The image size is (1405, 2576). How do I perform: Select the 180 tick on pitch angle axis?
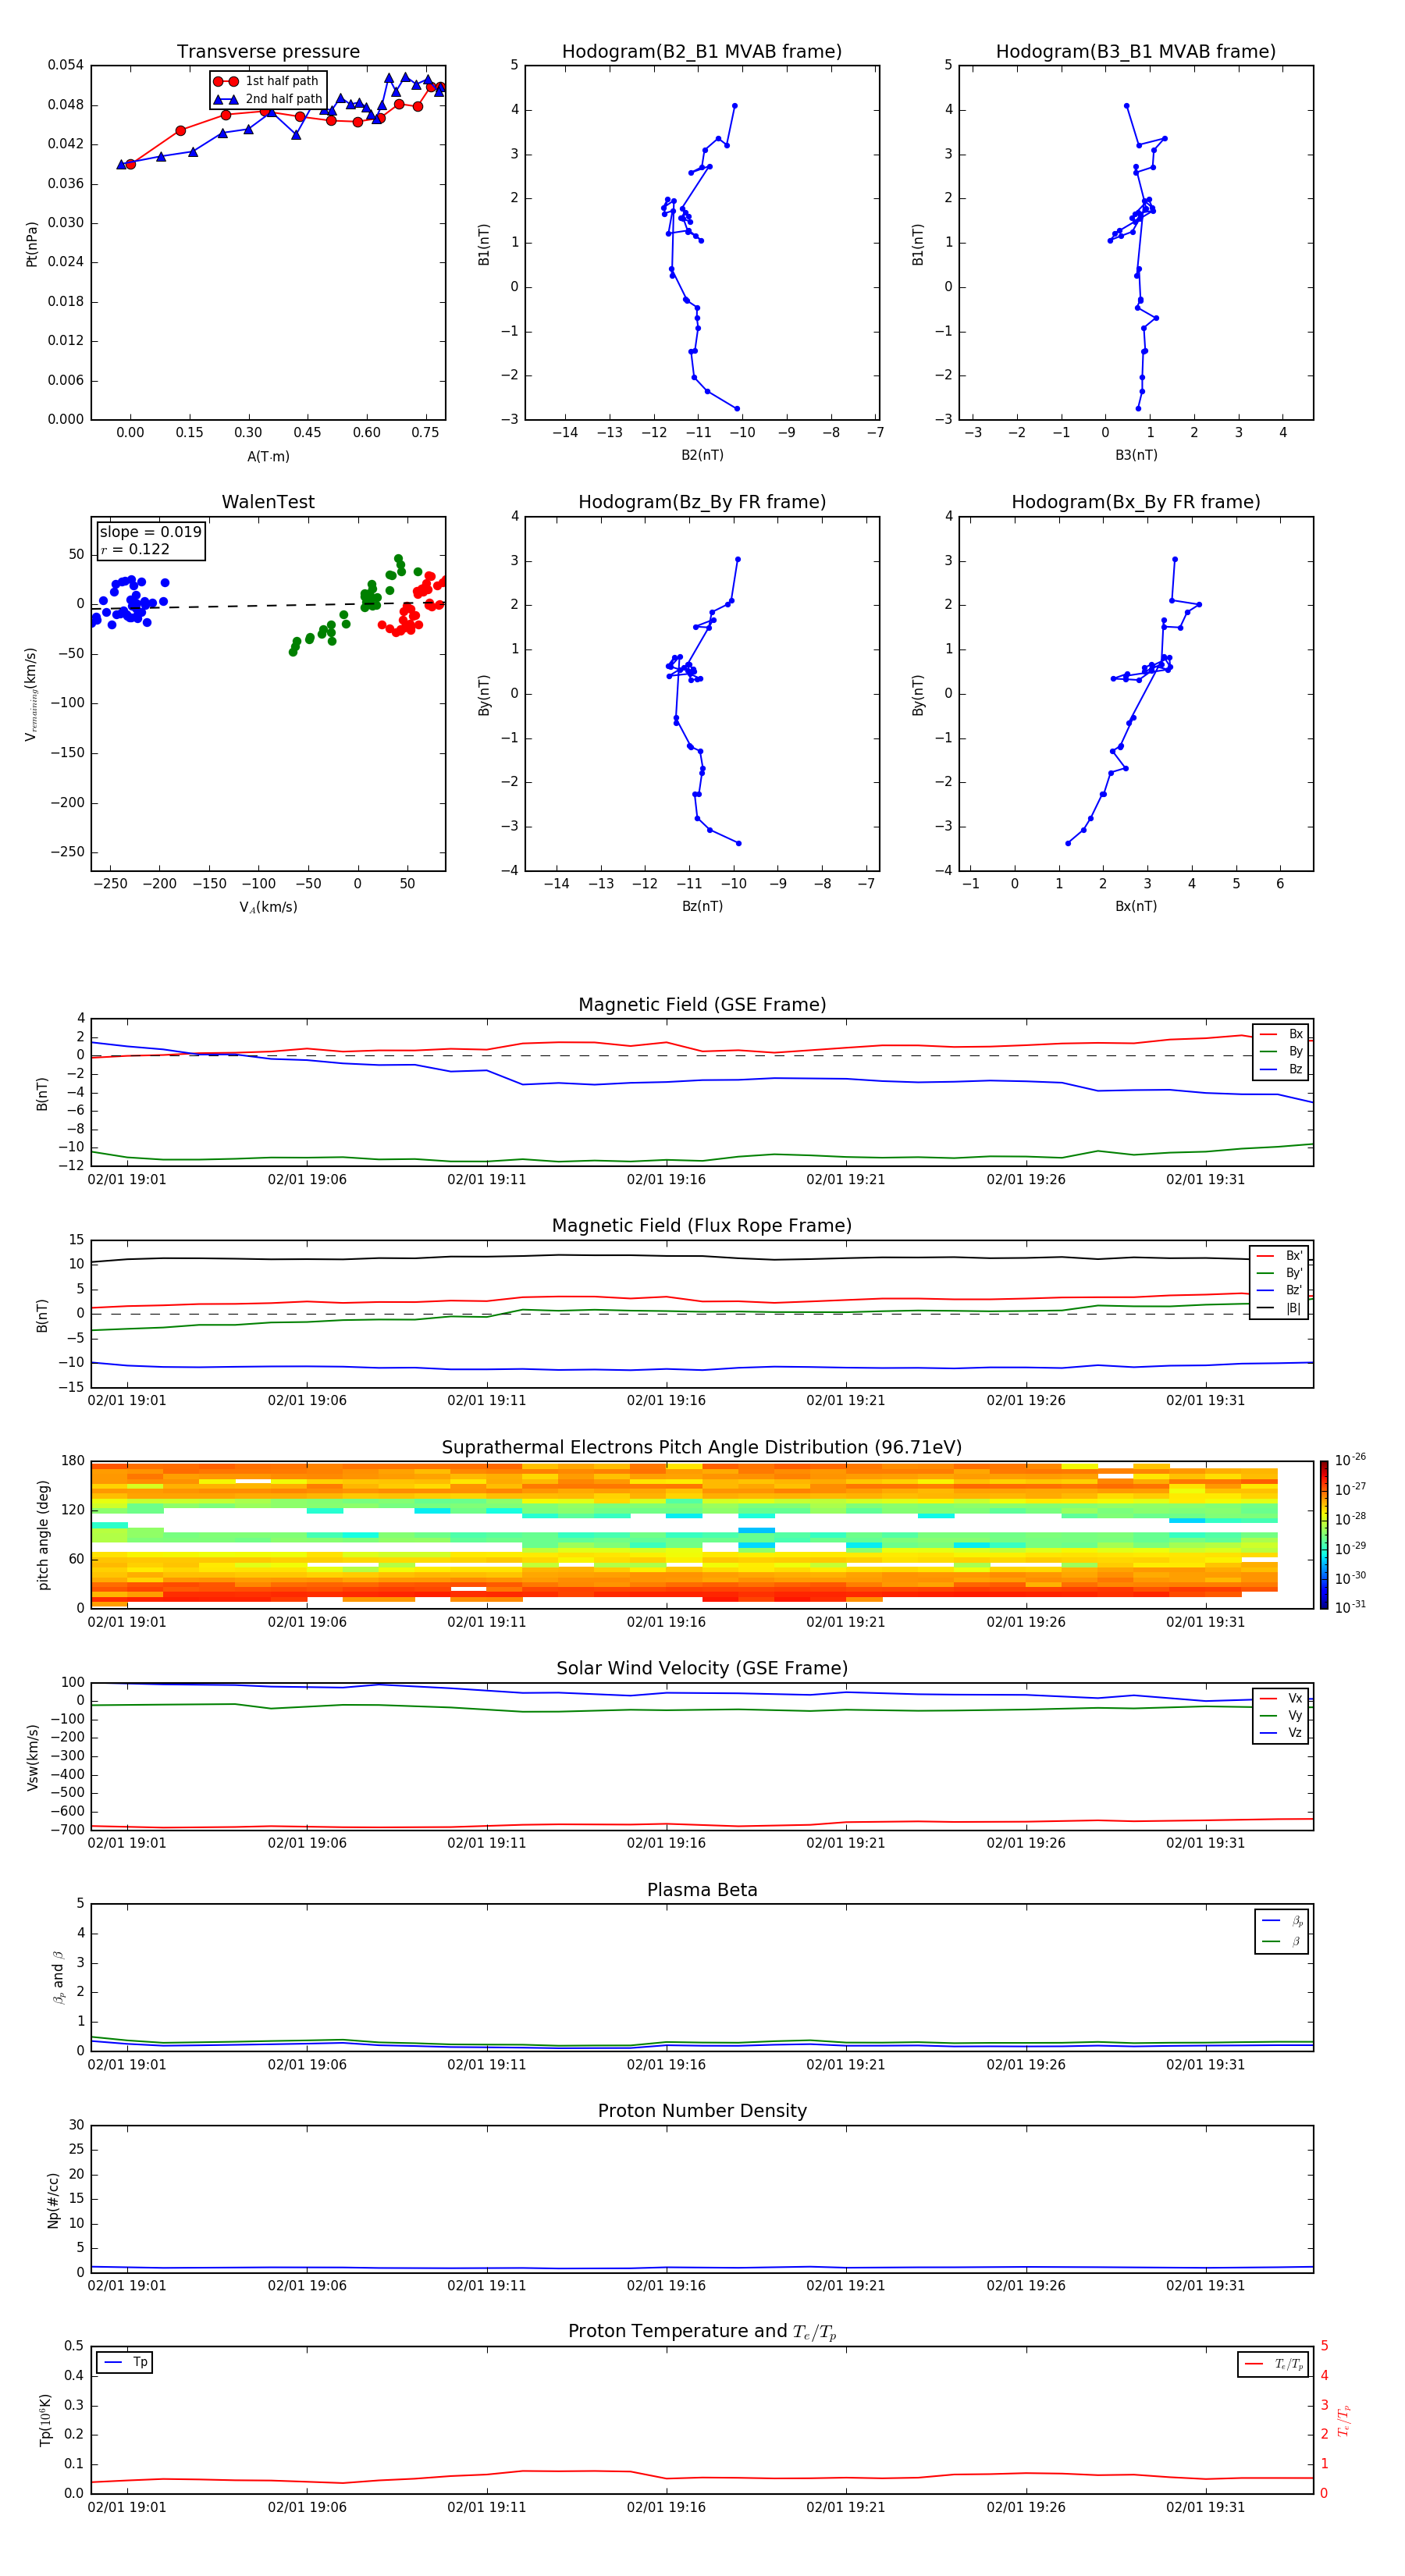click(x=73, y=1461)
